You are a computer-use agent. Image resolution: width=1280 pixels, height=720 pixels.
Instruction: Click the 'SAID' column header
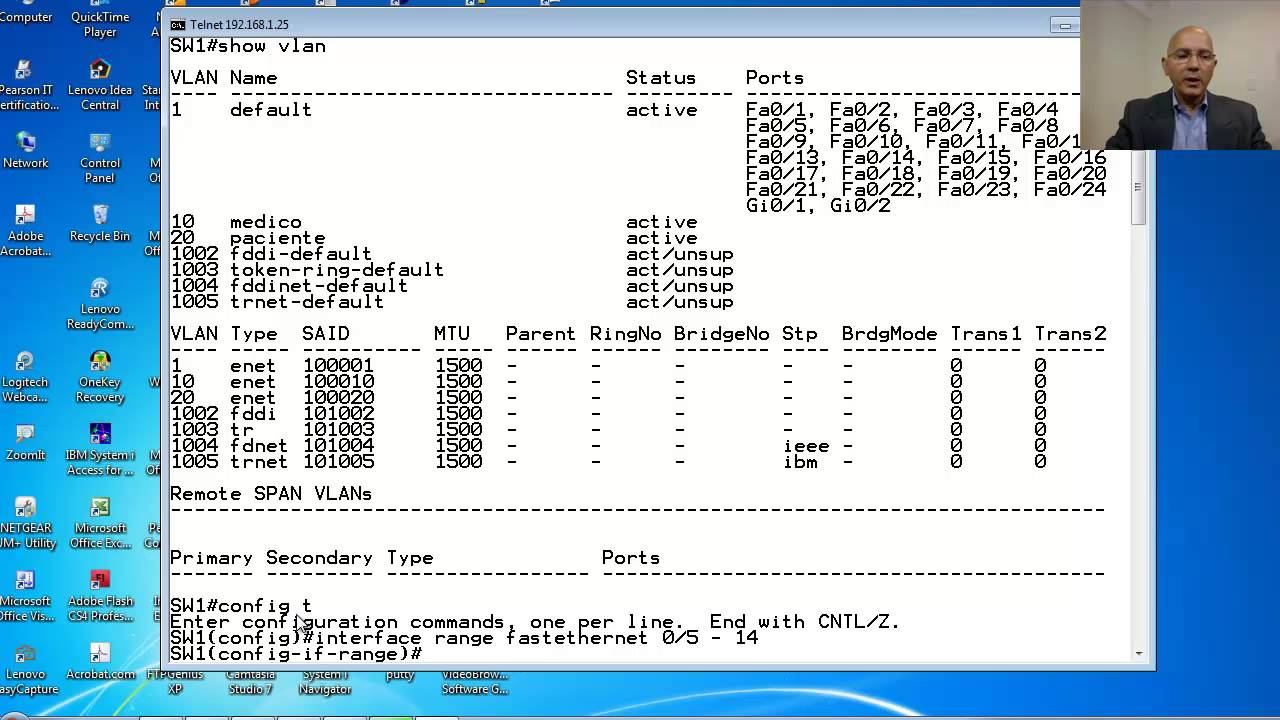point(326,334)
